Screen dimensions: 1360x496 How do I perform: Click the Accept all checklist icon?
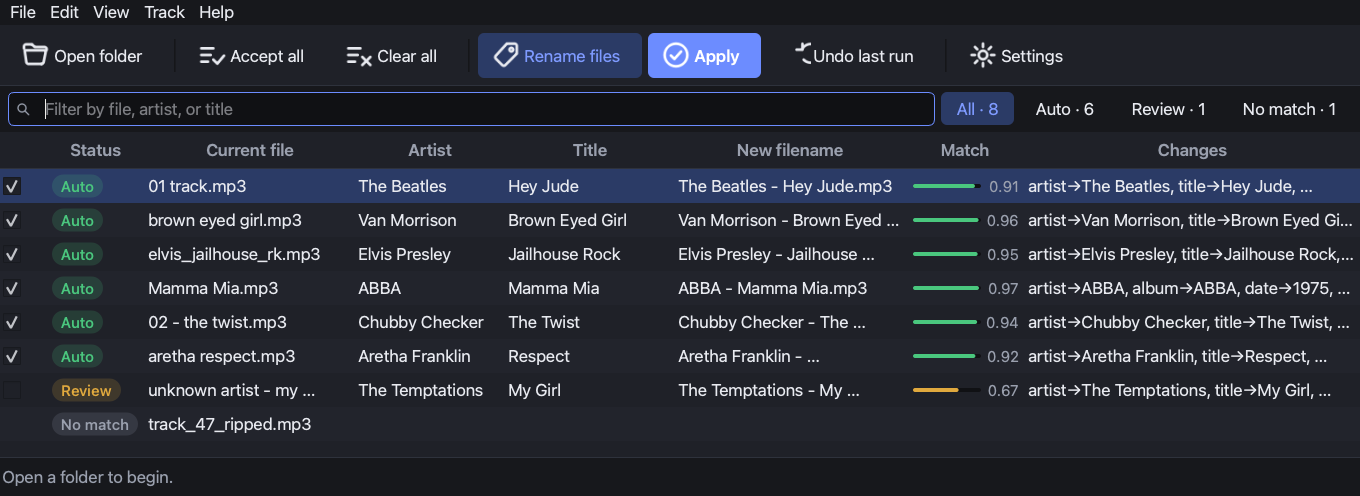[211, 56]
